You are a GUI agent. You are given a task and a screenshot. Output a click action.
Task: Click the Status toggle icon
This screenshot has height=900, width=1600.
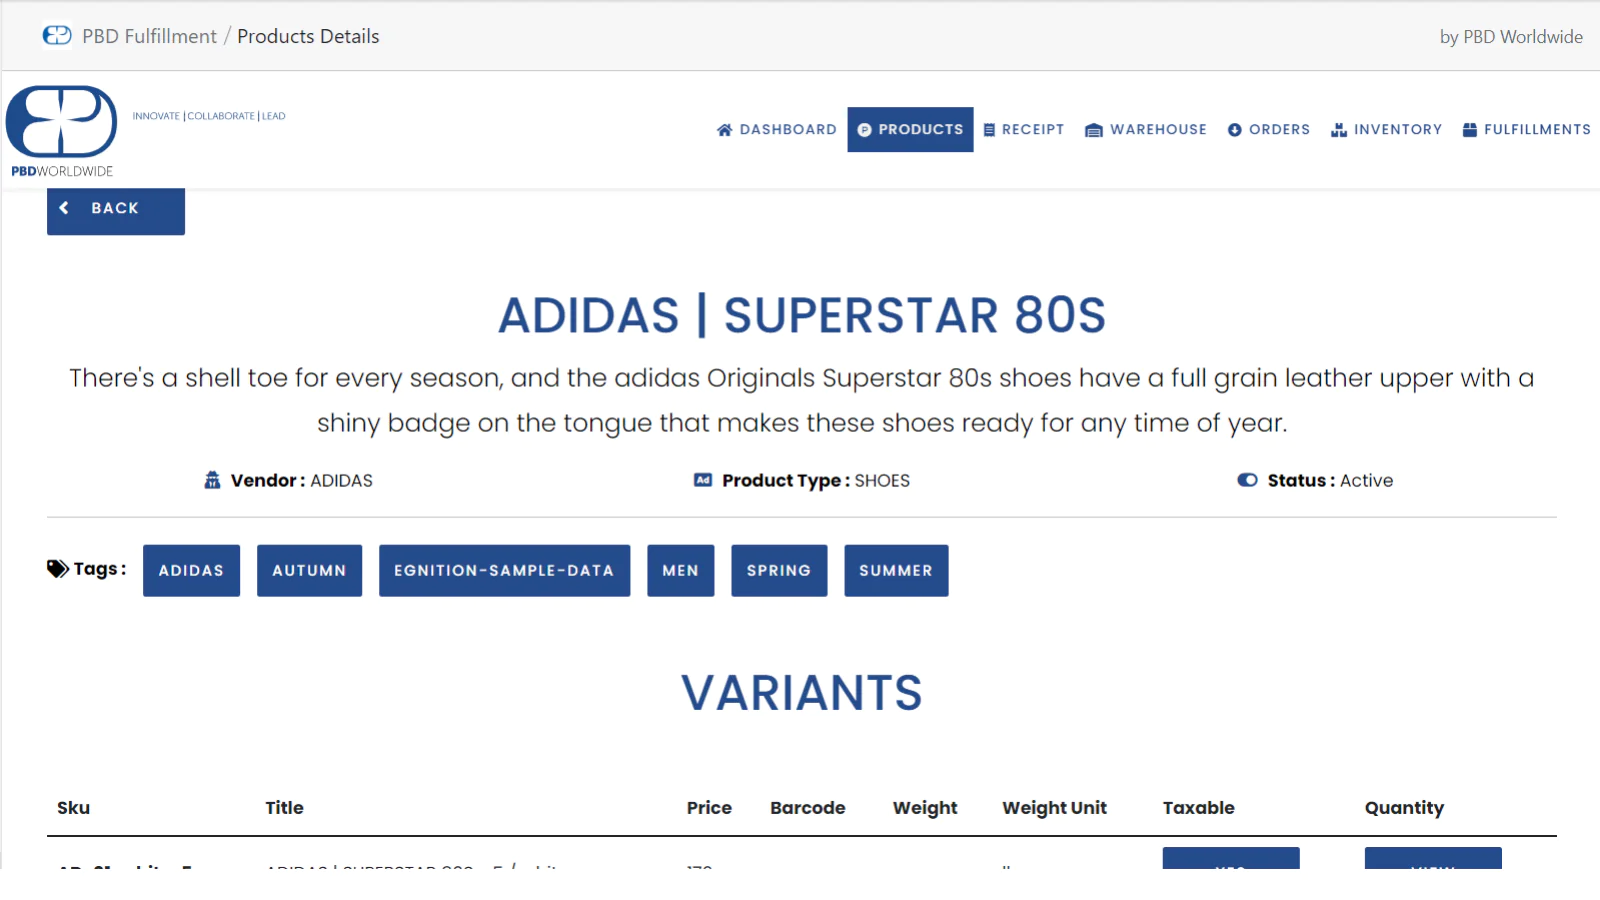coord(1247,480)
